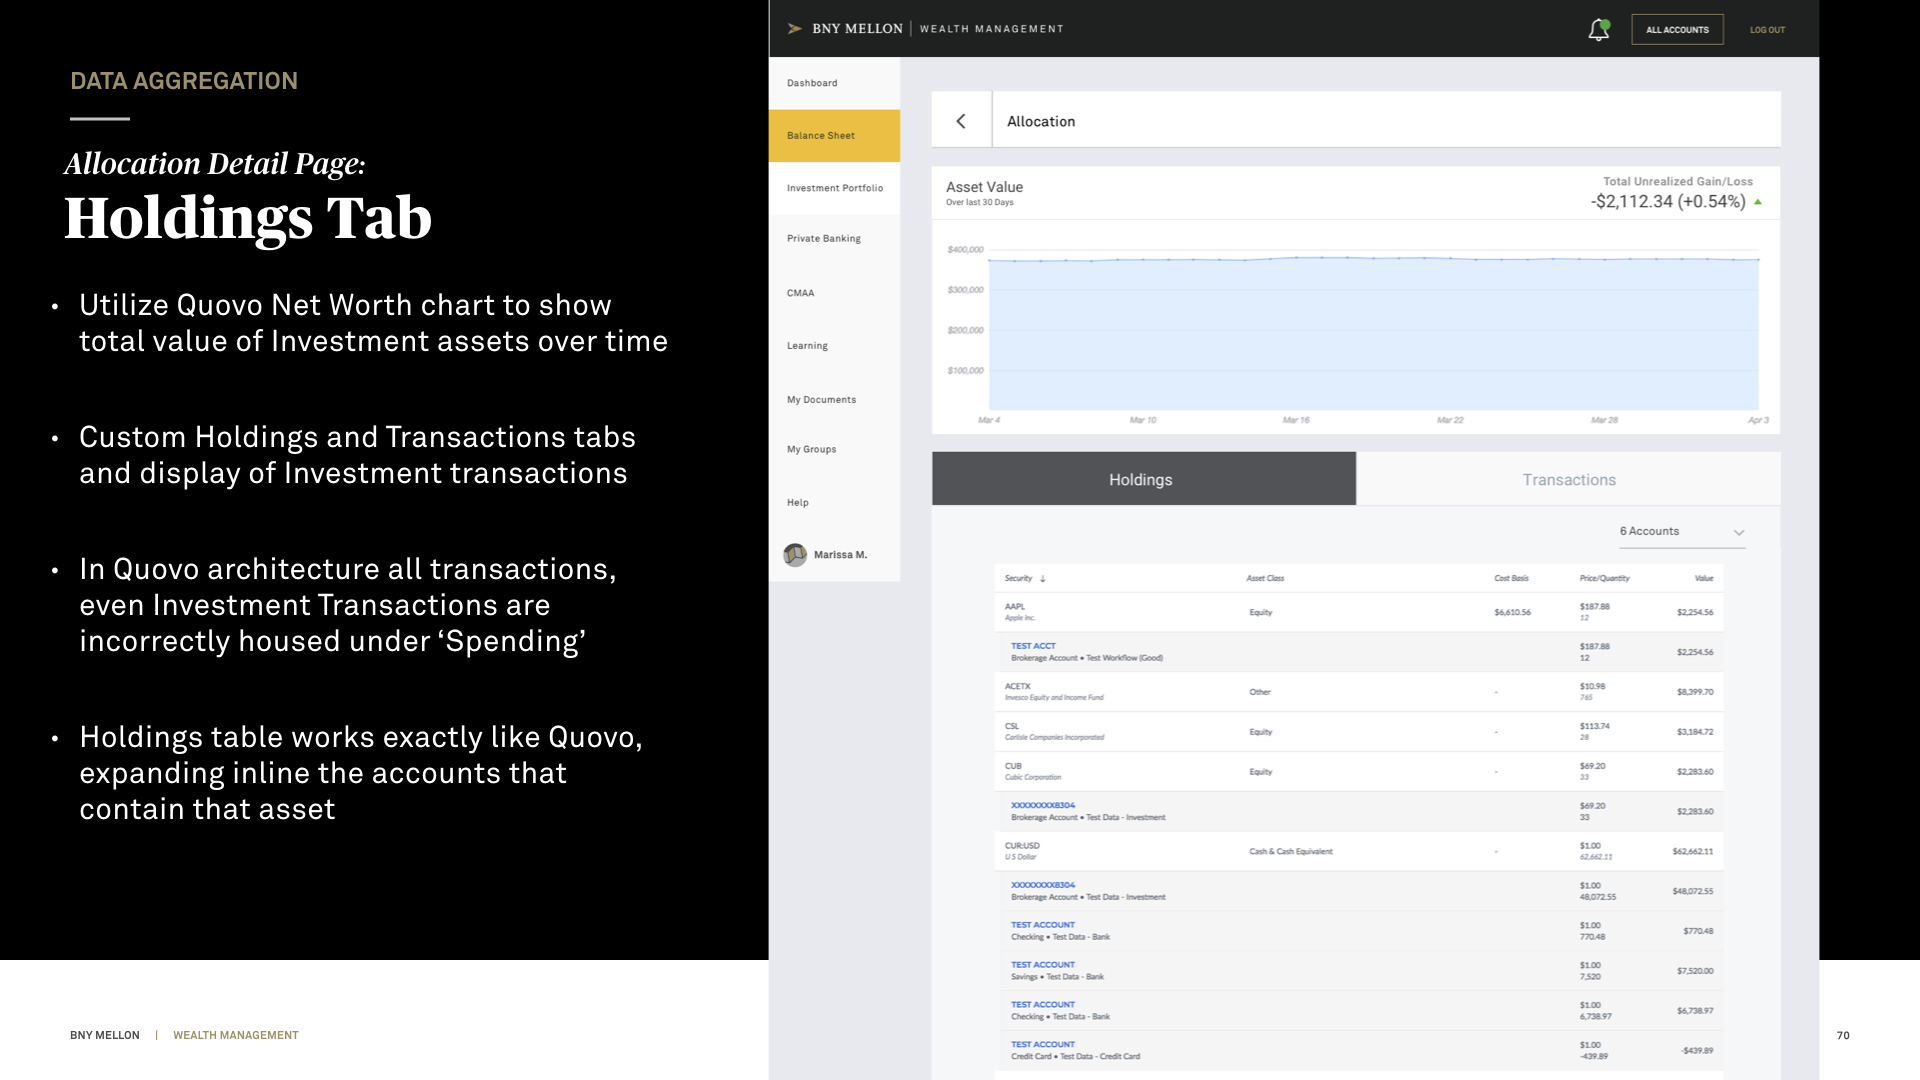Click the -$439.89 credit card value
The image size is (1920, 1080).
pos(1697,1051)
